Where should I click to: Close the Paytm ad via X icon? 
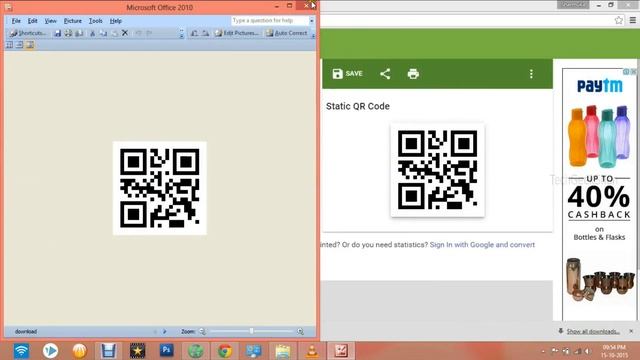point(633,71)
